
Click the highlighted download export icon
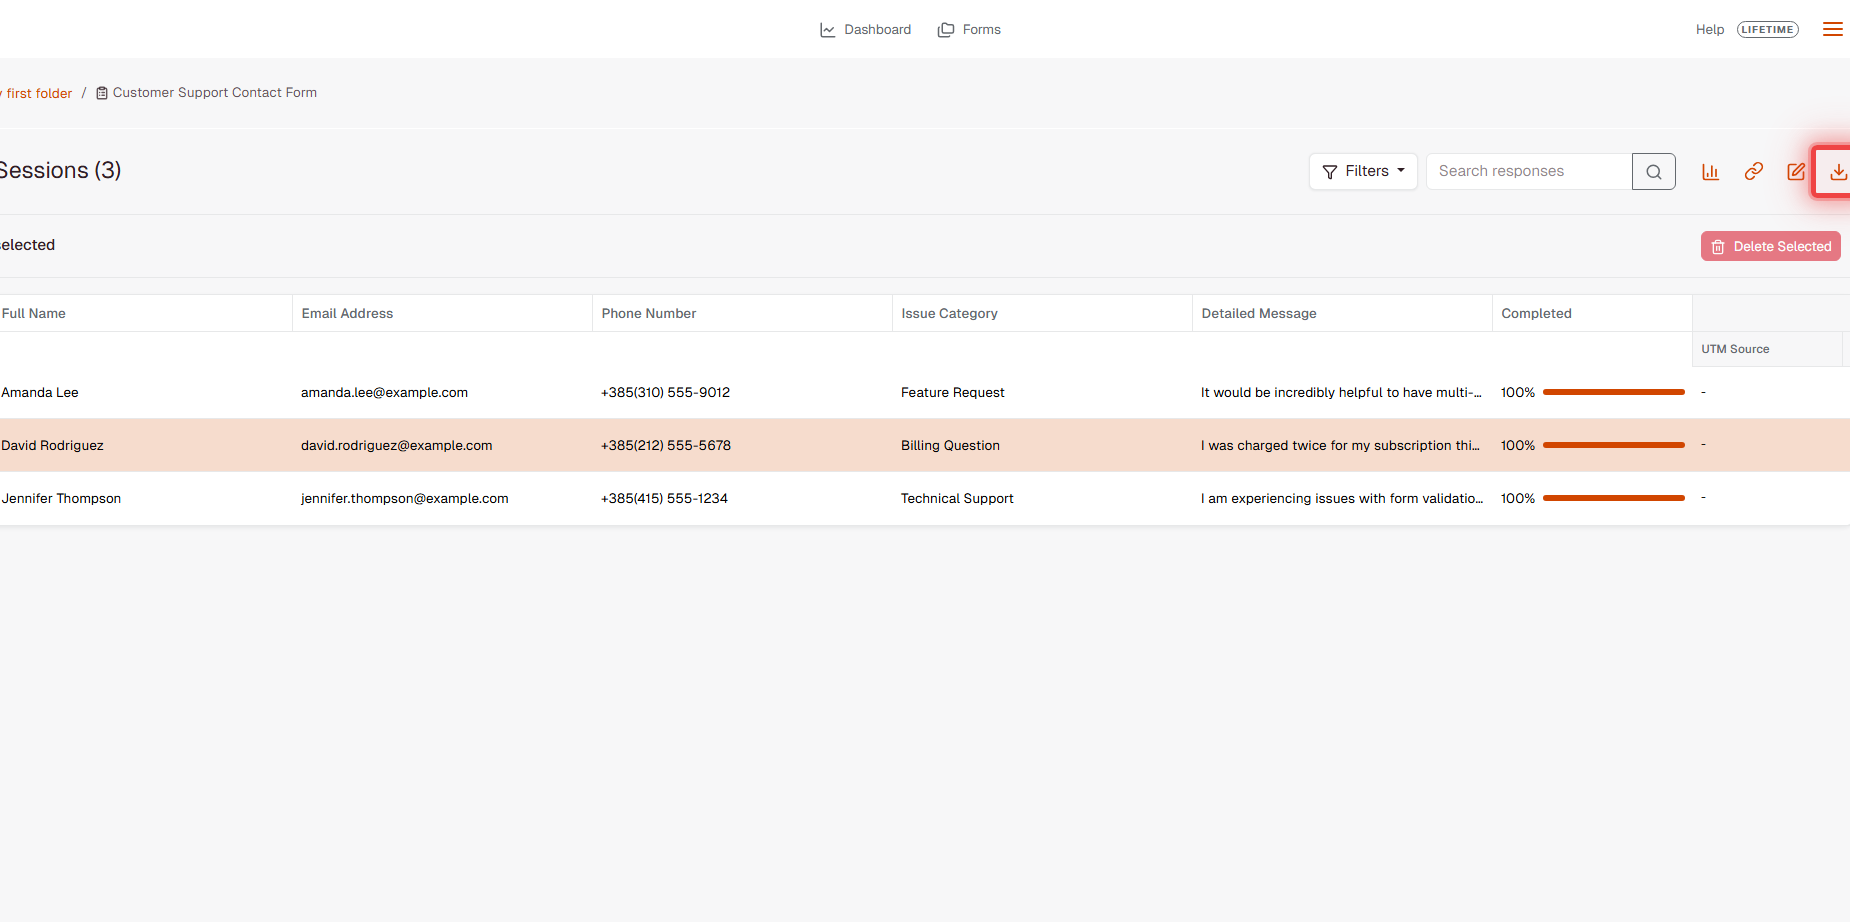pos(1838,172)
